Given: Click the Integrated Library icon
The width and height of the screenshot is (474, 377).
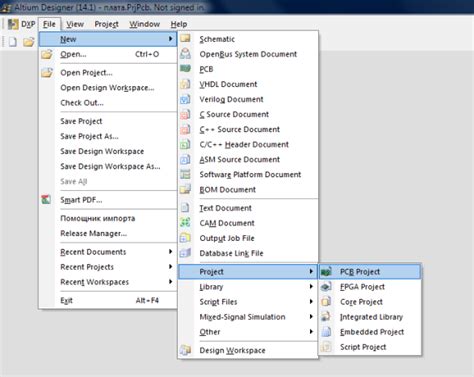Looking at the screenshot, I should (x=326, y=317).
